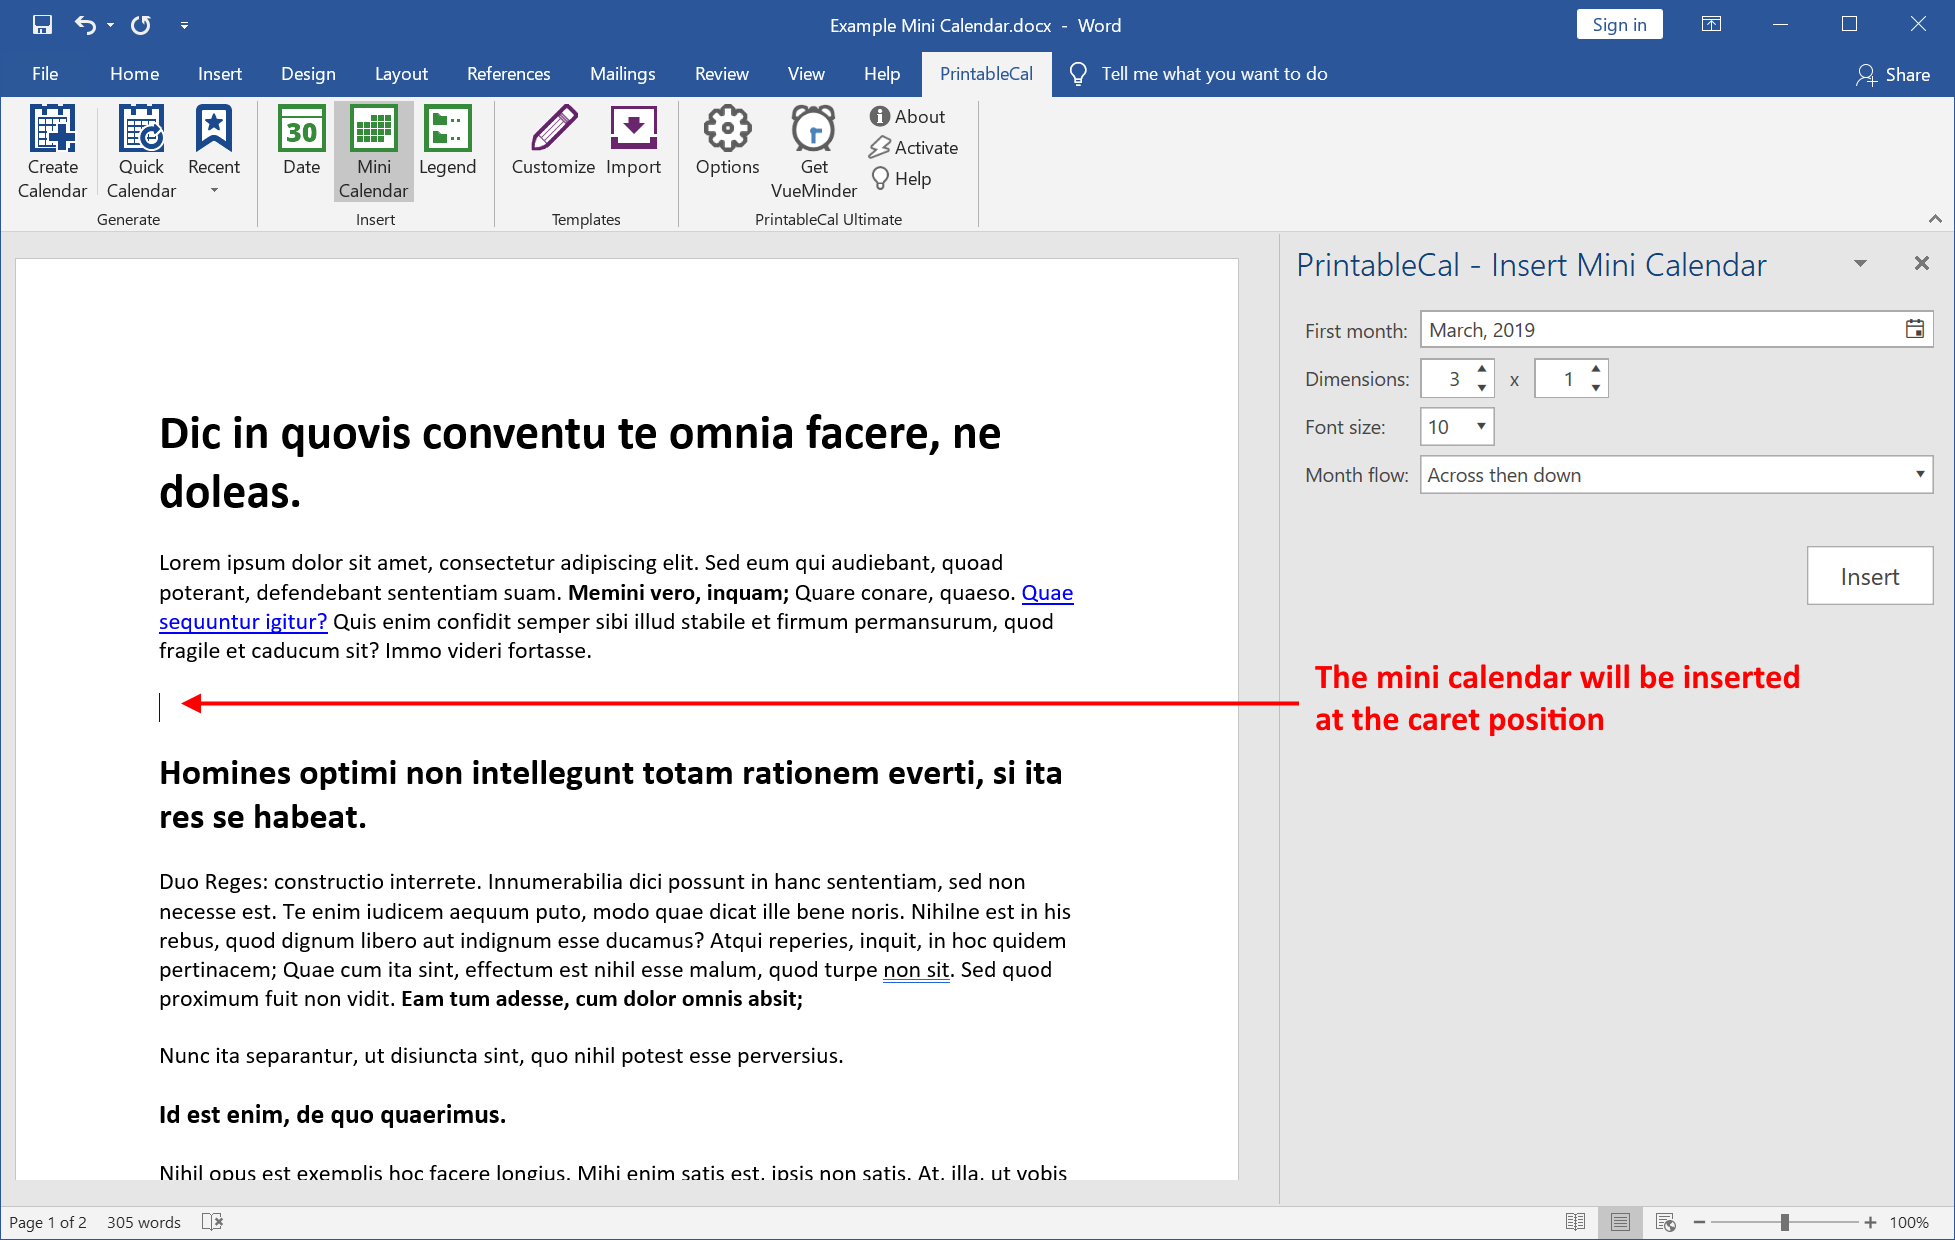Decrement the calendar rows stepper
The height and width of the screenshot is (1240, 1955).
(x=1599, y=386)
